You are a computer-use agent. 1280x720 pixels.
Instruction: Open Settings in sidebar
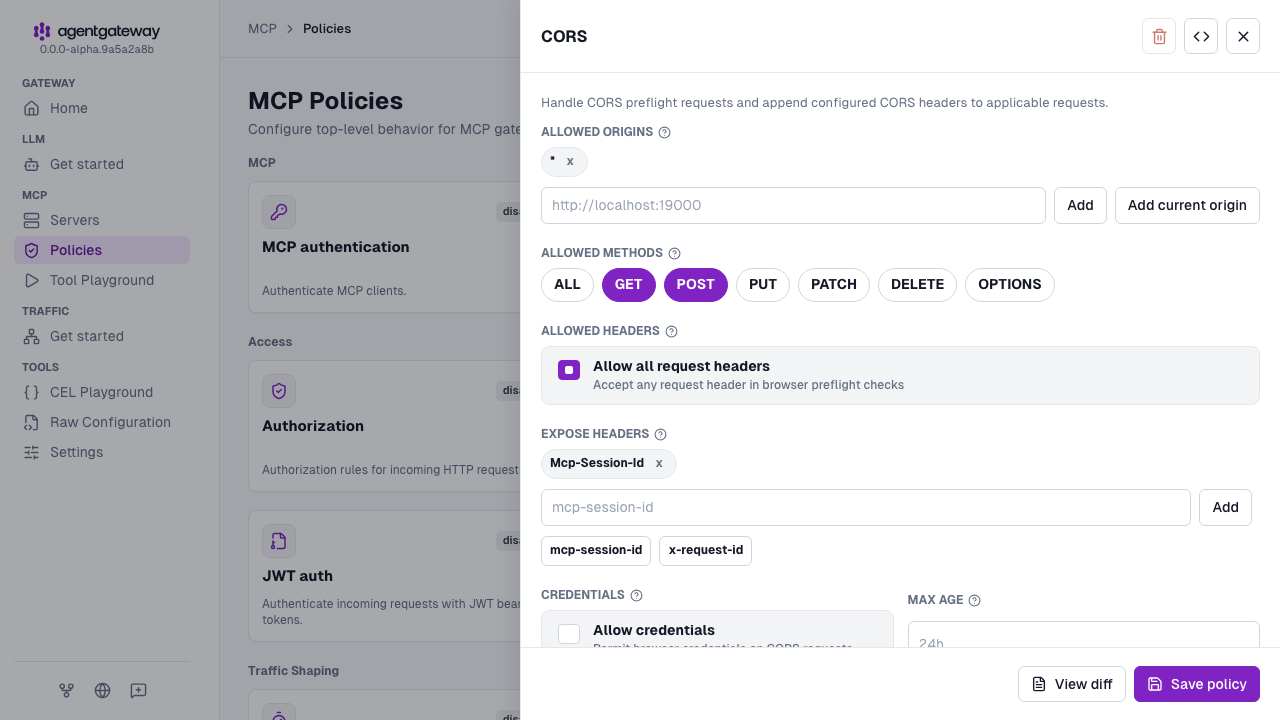[102, 452]
